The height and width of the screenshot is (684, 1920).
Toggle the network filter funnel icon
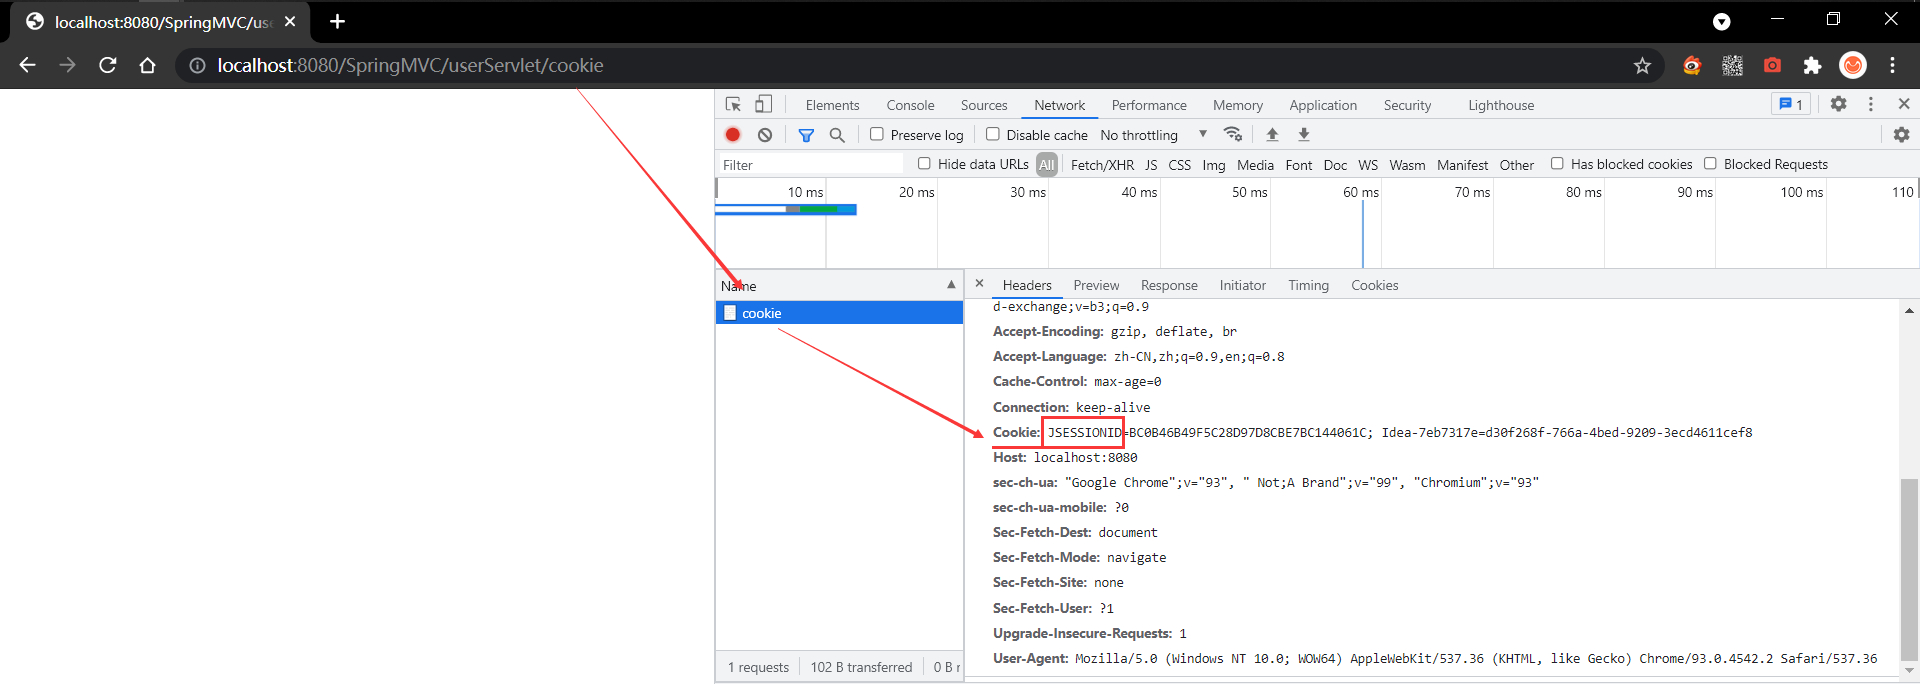coord(806,135)
